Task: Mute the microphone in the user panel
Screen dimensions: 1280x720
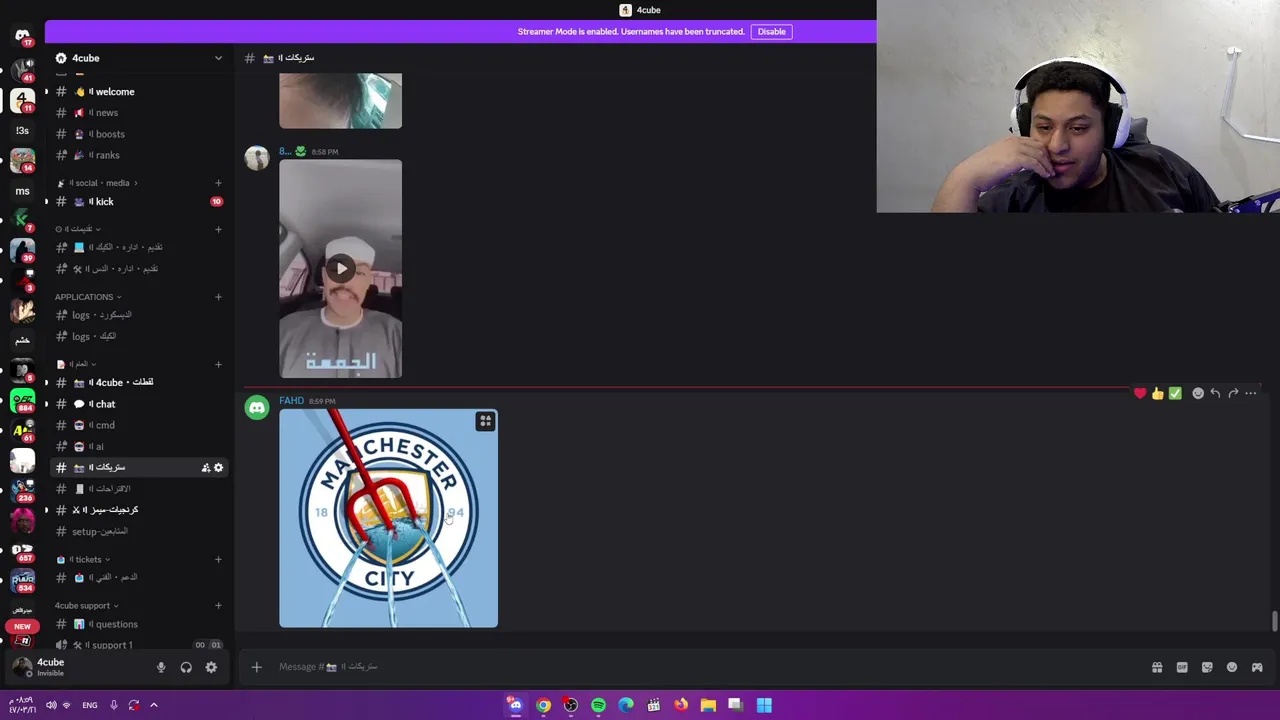Action: [161, 667]
